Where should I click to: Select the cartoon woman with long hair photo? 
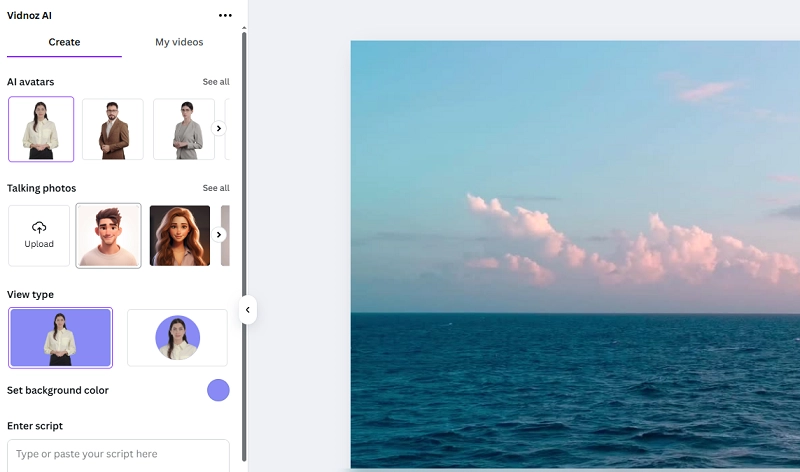pos(180,236)
